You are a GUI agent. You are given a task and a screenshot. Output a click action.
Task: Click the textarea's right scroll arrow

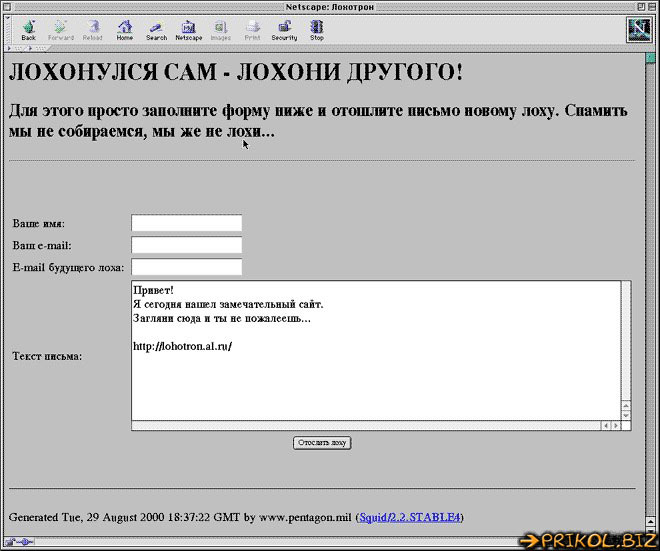pos(615,426)
